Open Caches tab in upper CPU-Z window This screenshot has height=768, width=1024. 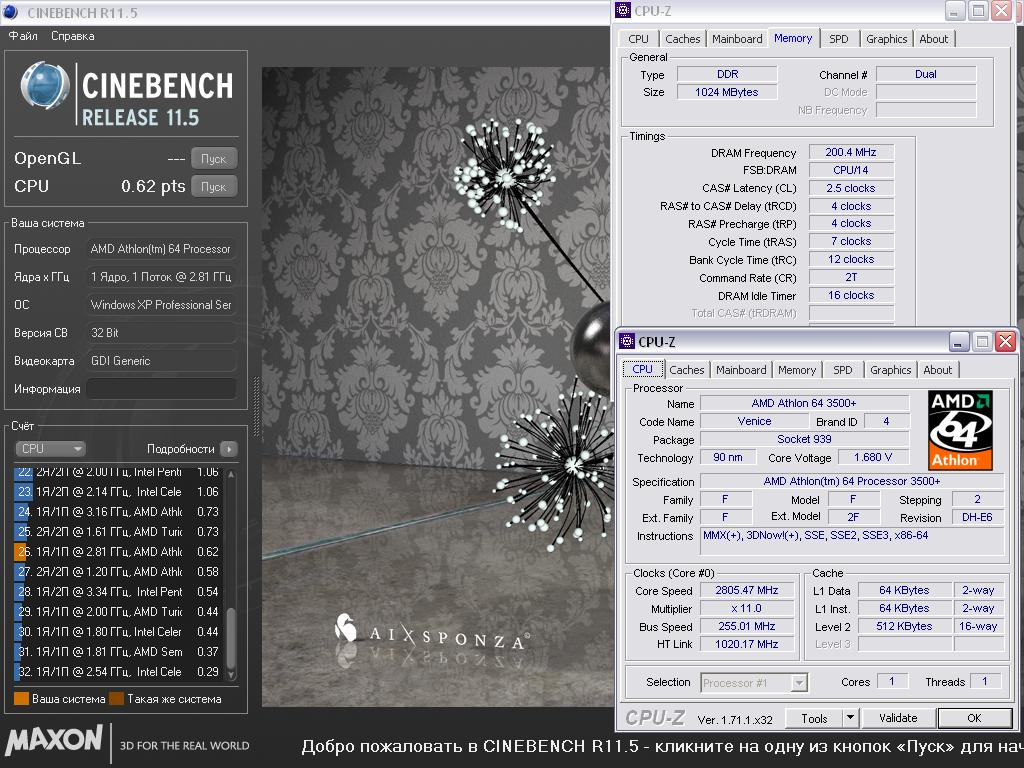[682, 39]
